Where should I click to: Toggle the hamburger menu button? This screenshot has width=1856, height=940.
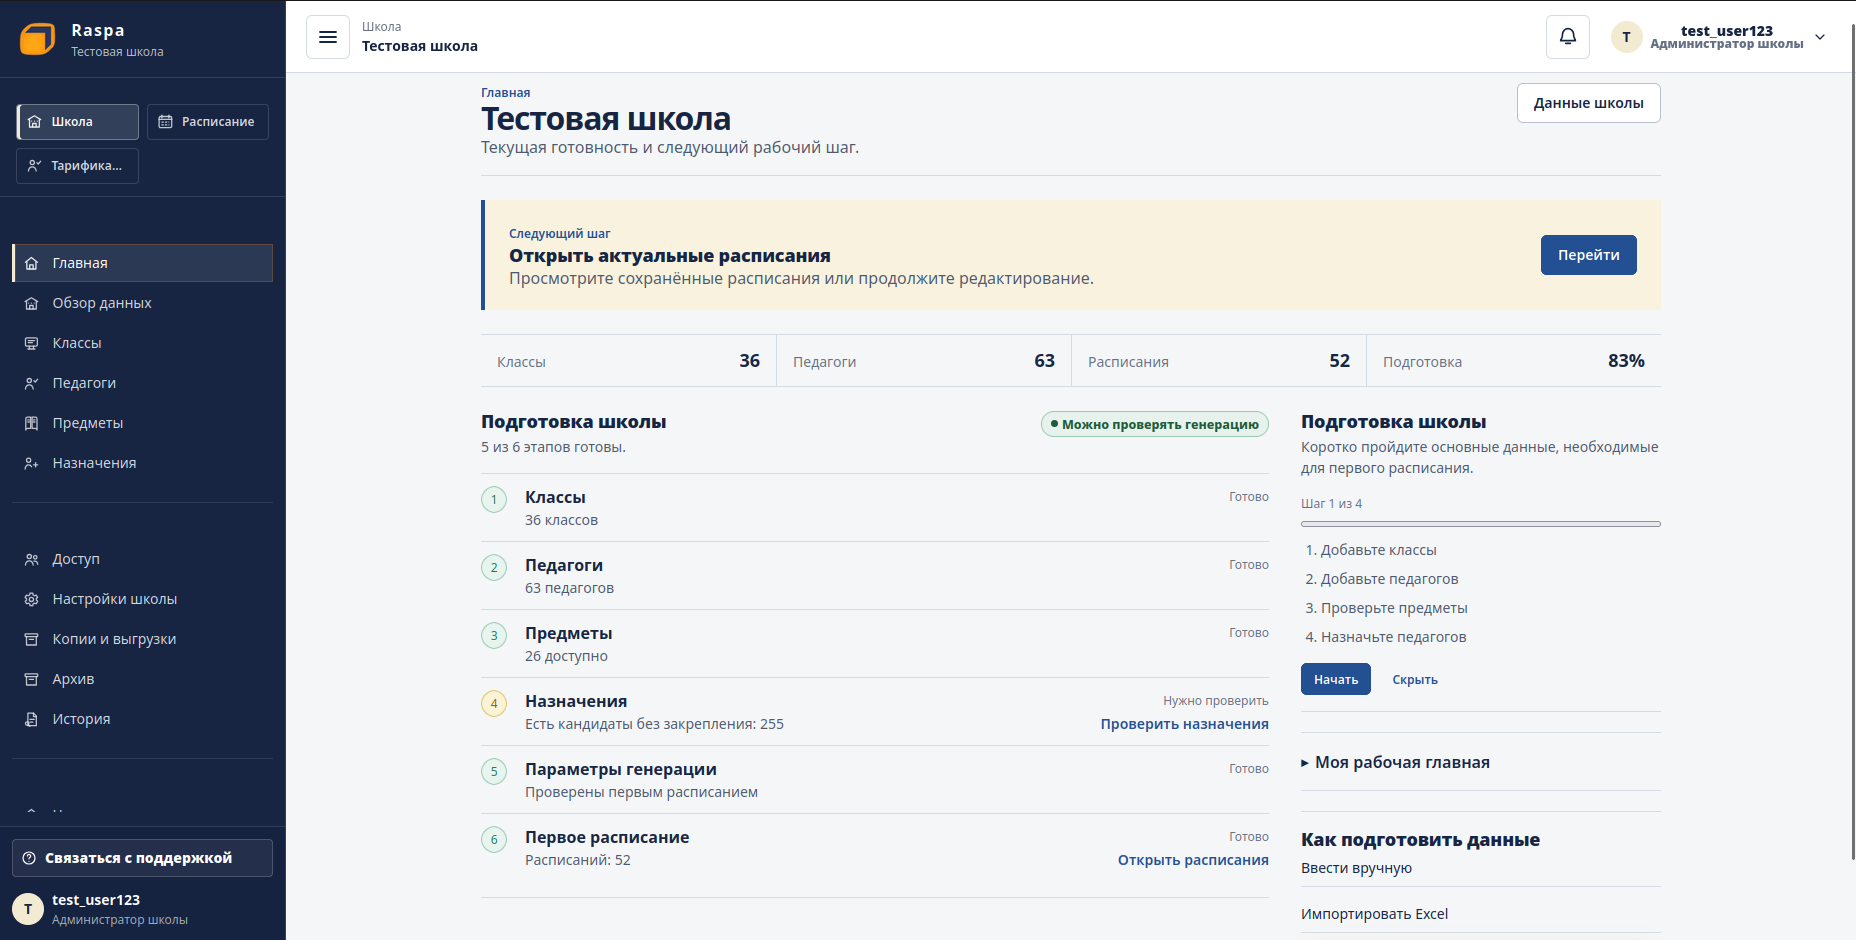pos(328,37)
